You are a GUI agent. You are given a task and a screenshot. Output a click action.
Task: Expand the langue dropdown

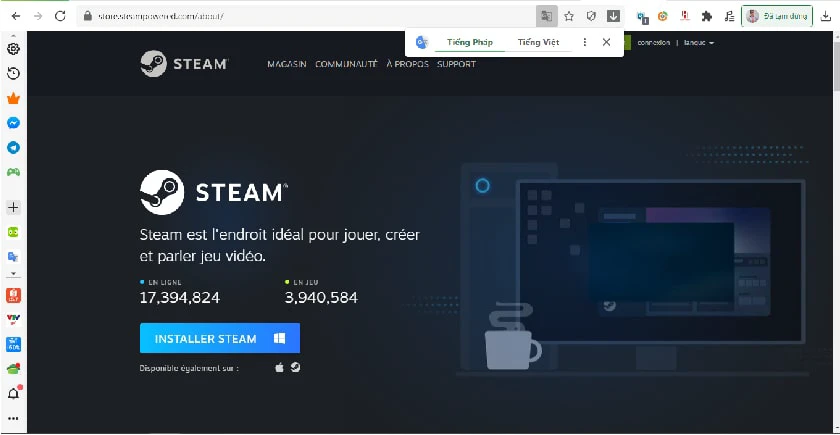click(x=699, y=43)
